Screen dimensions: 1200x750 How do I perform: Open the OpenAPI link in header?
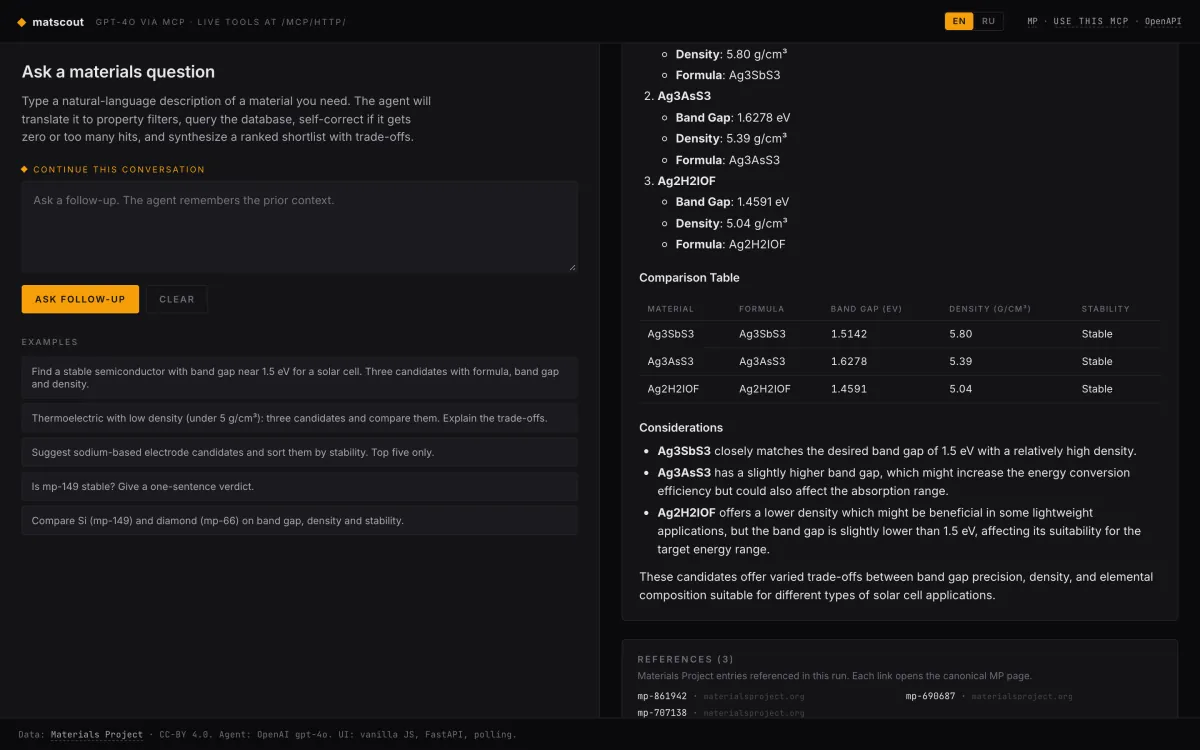coord(1163,21)
